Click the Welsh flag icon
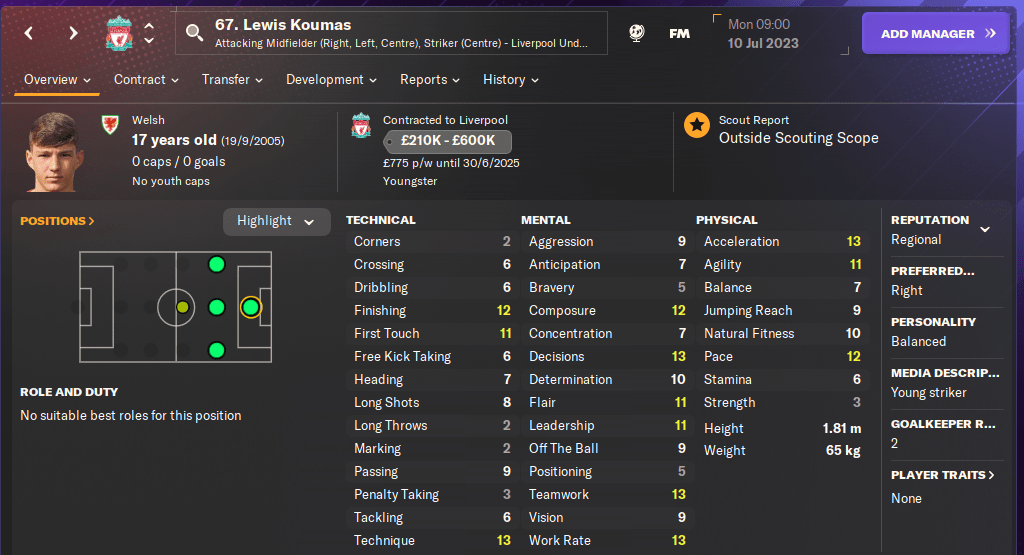 (x=110, y=125)
